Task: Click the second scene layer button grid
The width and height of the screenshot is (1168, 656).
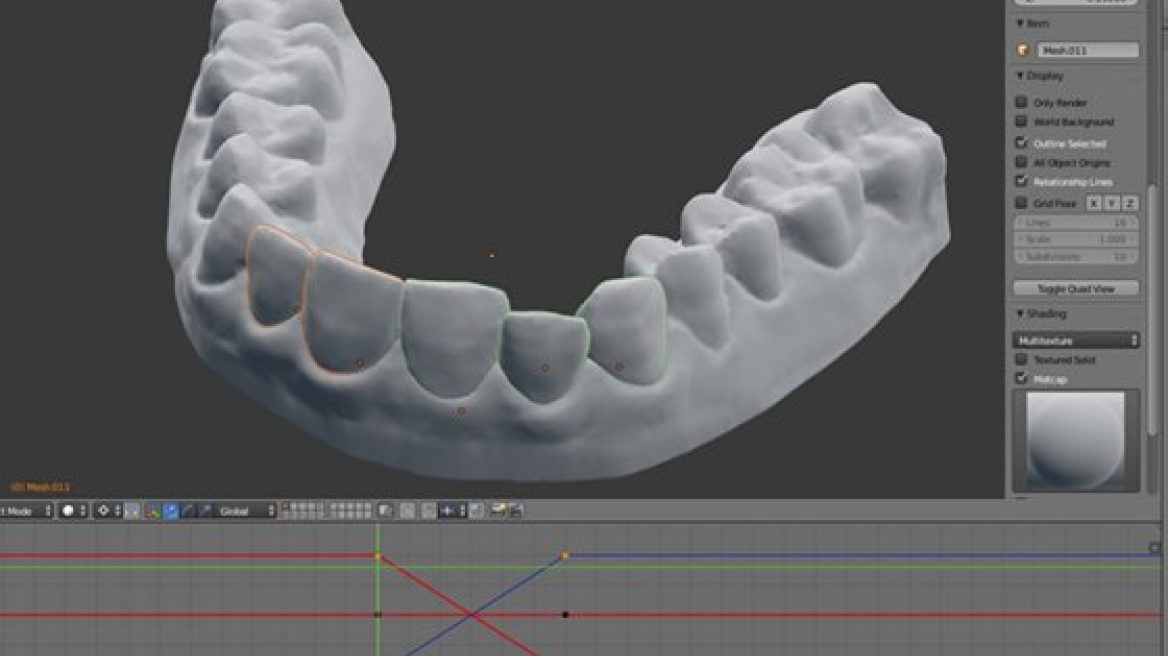Action: pos(349,510)
